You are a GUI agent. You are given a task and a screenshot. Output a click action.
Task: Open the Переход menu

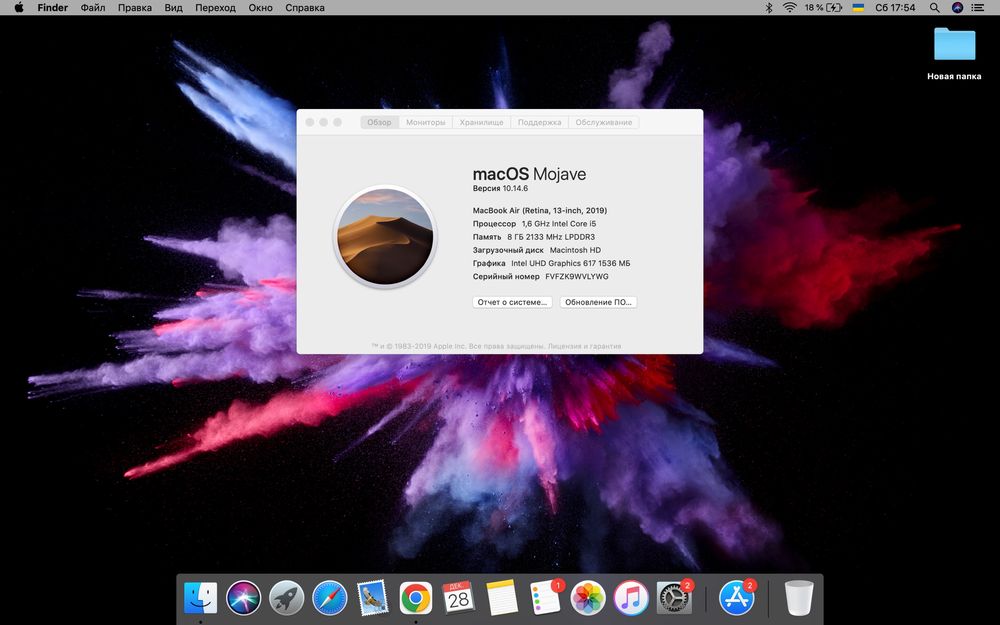point(215,8)
